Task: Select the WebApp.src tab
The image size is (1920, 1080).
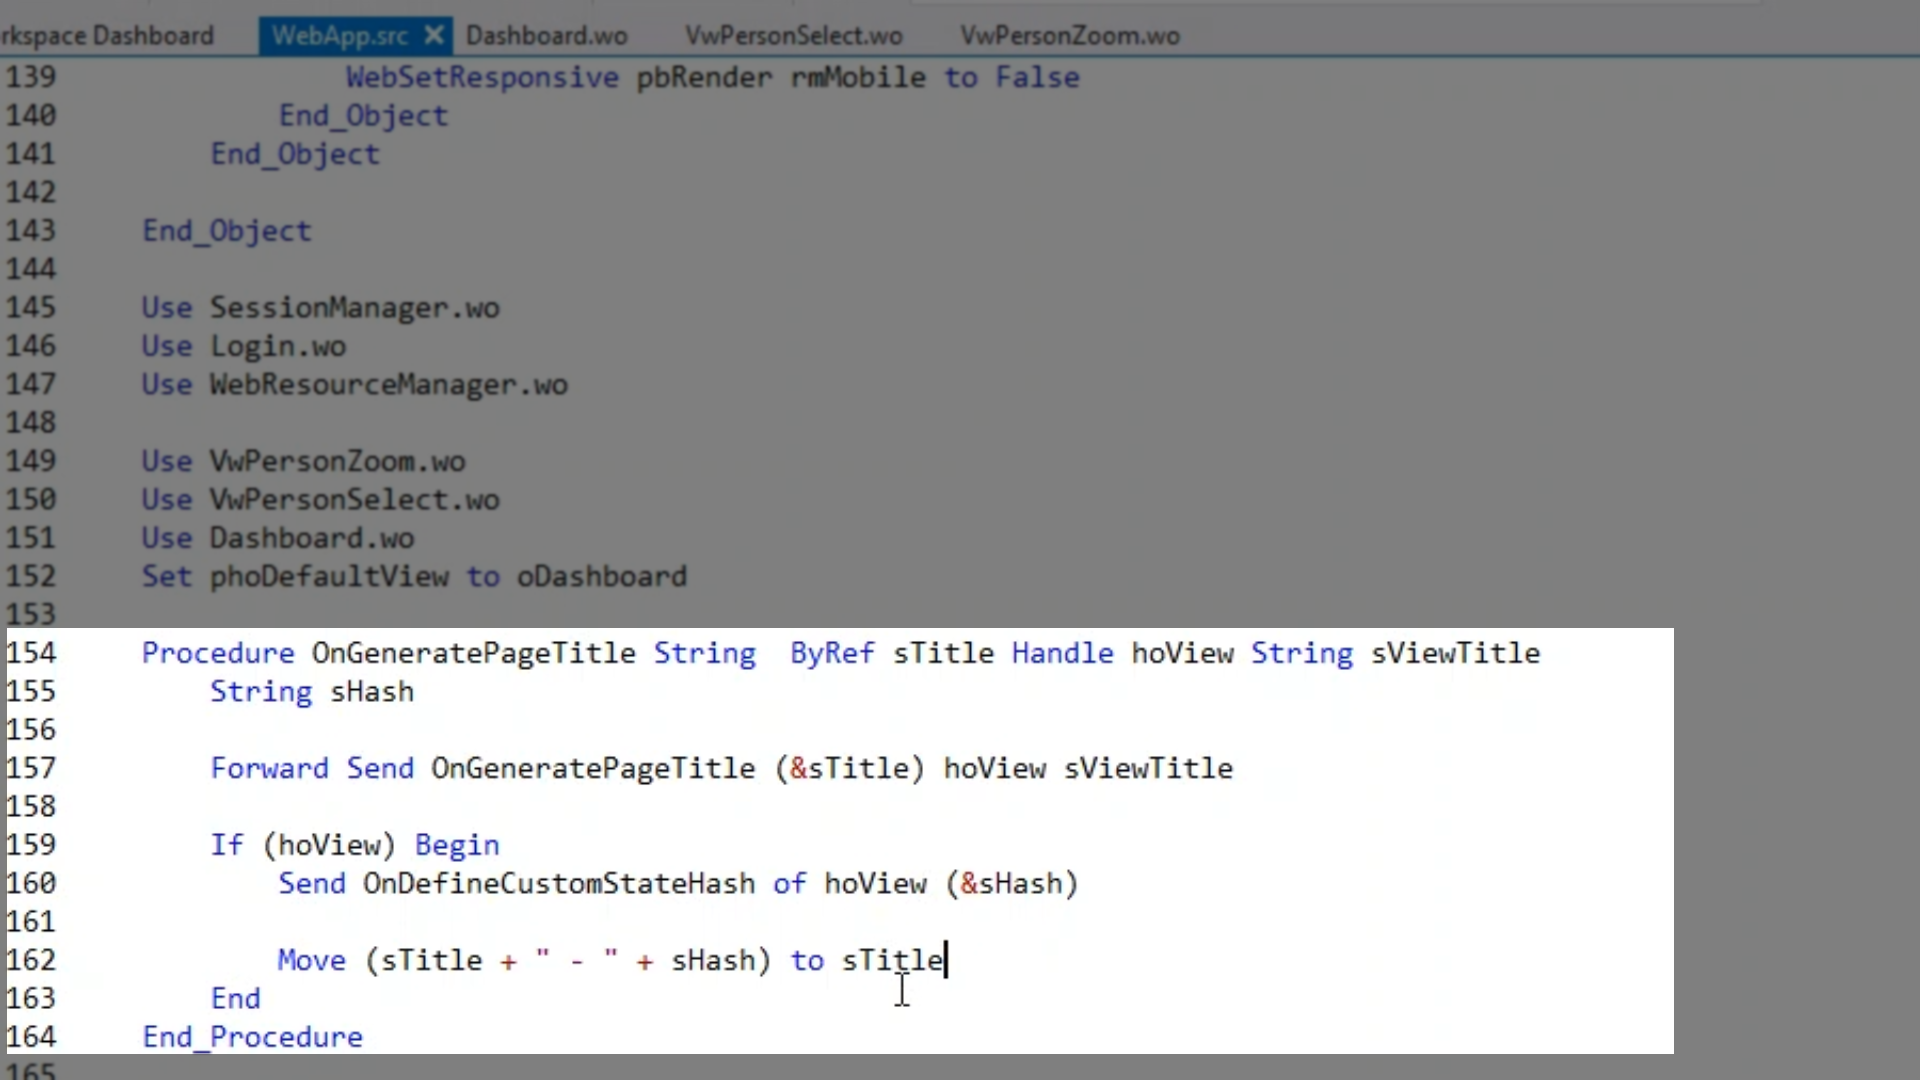Action: (339, 36)
